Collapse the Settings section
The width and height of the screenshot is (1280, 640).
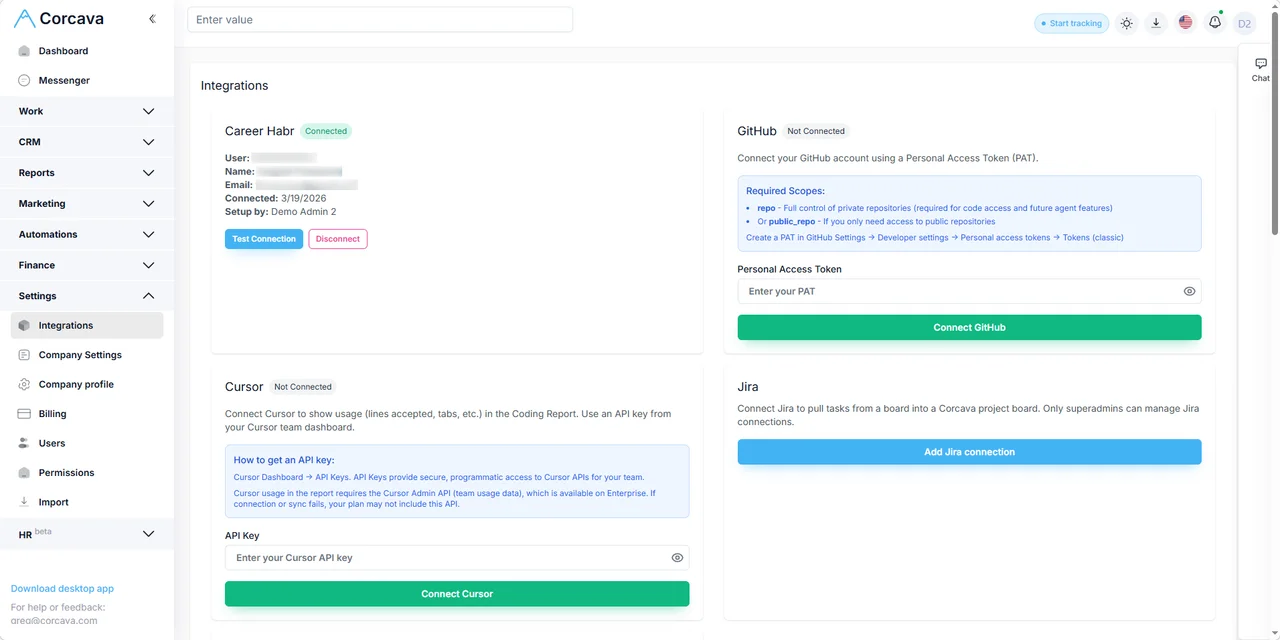tap(87, 296)
